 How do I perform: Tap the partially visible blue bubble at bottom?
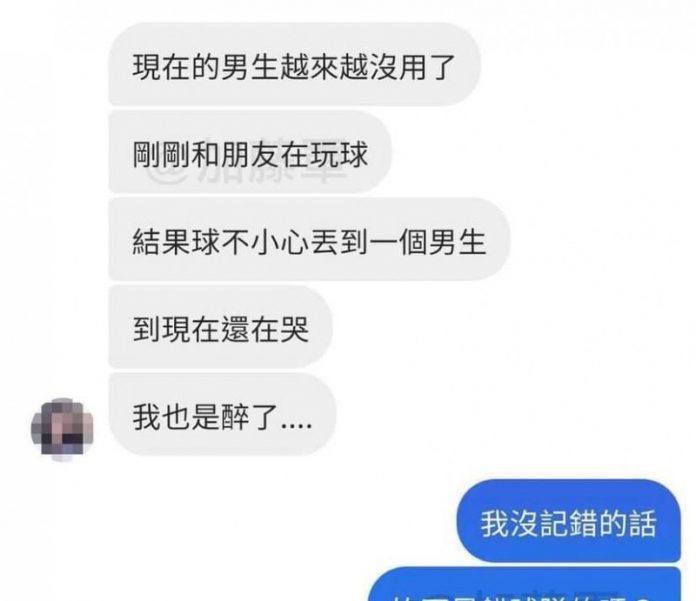526,584
